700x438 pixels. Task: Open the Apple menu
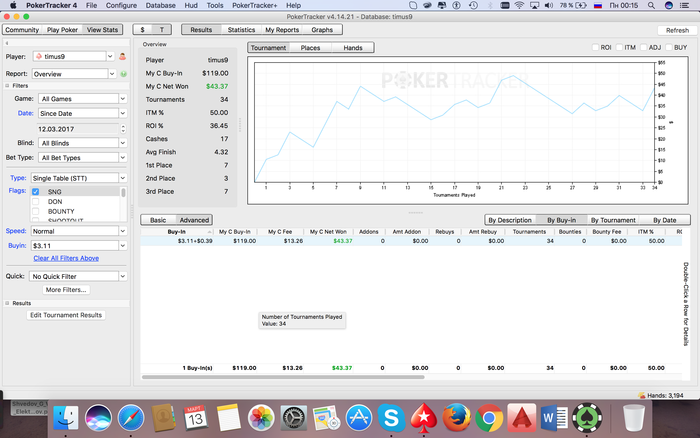[13, 5]
